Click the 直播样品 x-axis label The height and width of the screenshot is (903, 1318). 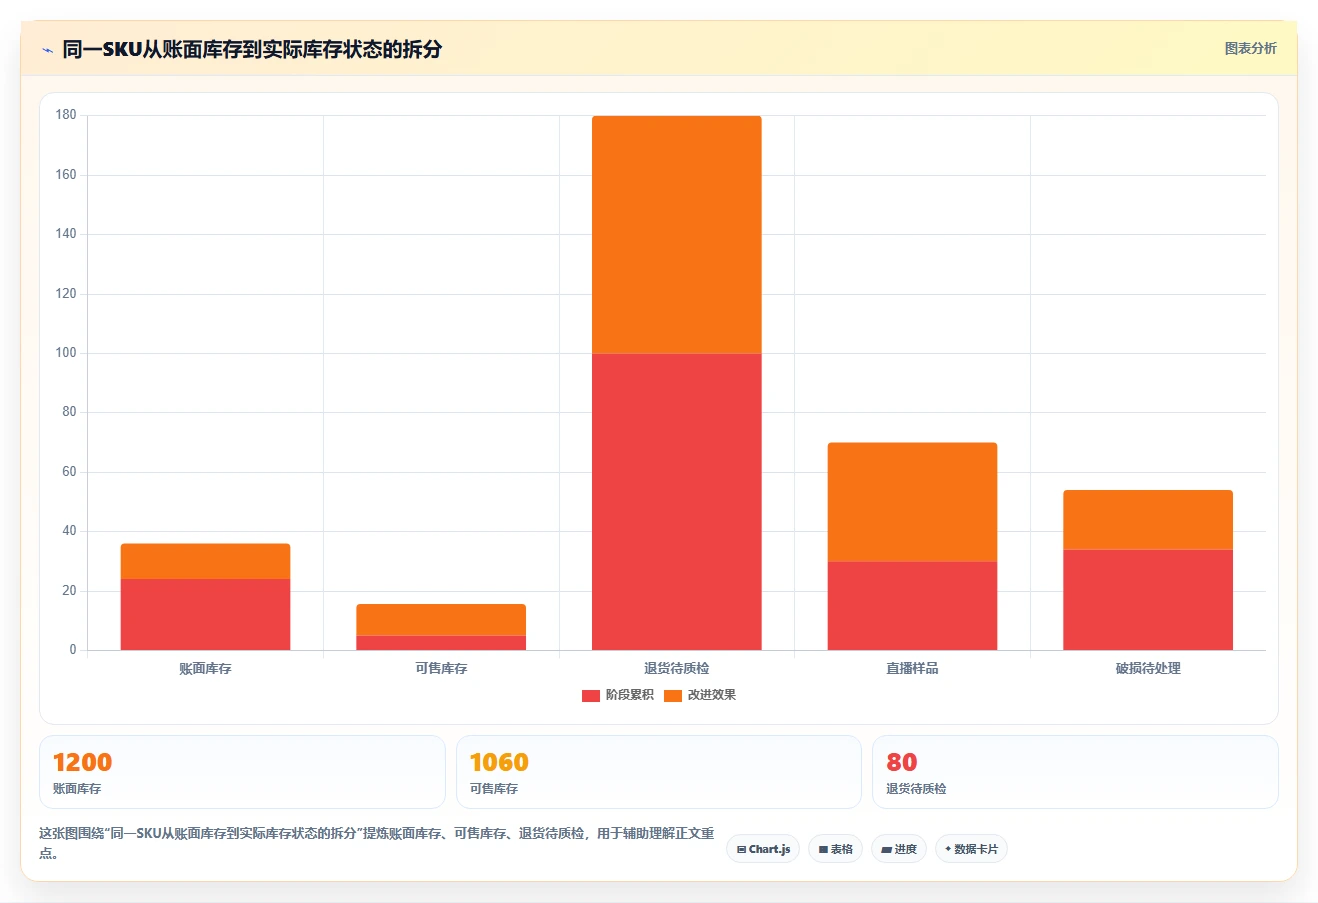pos(912,668)
